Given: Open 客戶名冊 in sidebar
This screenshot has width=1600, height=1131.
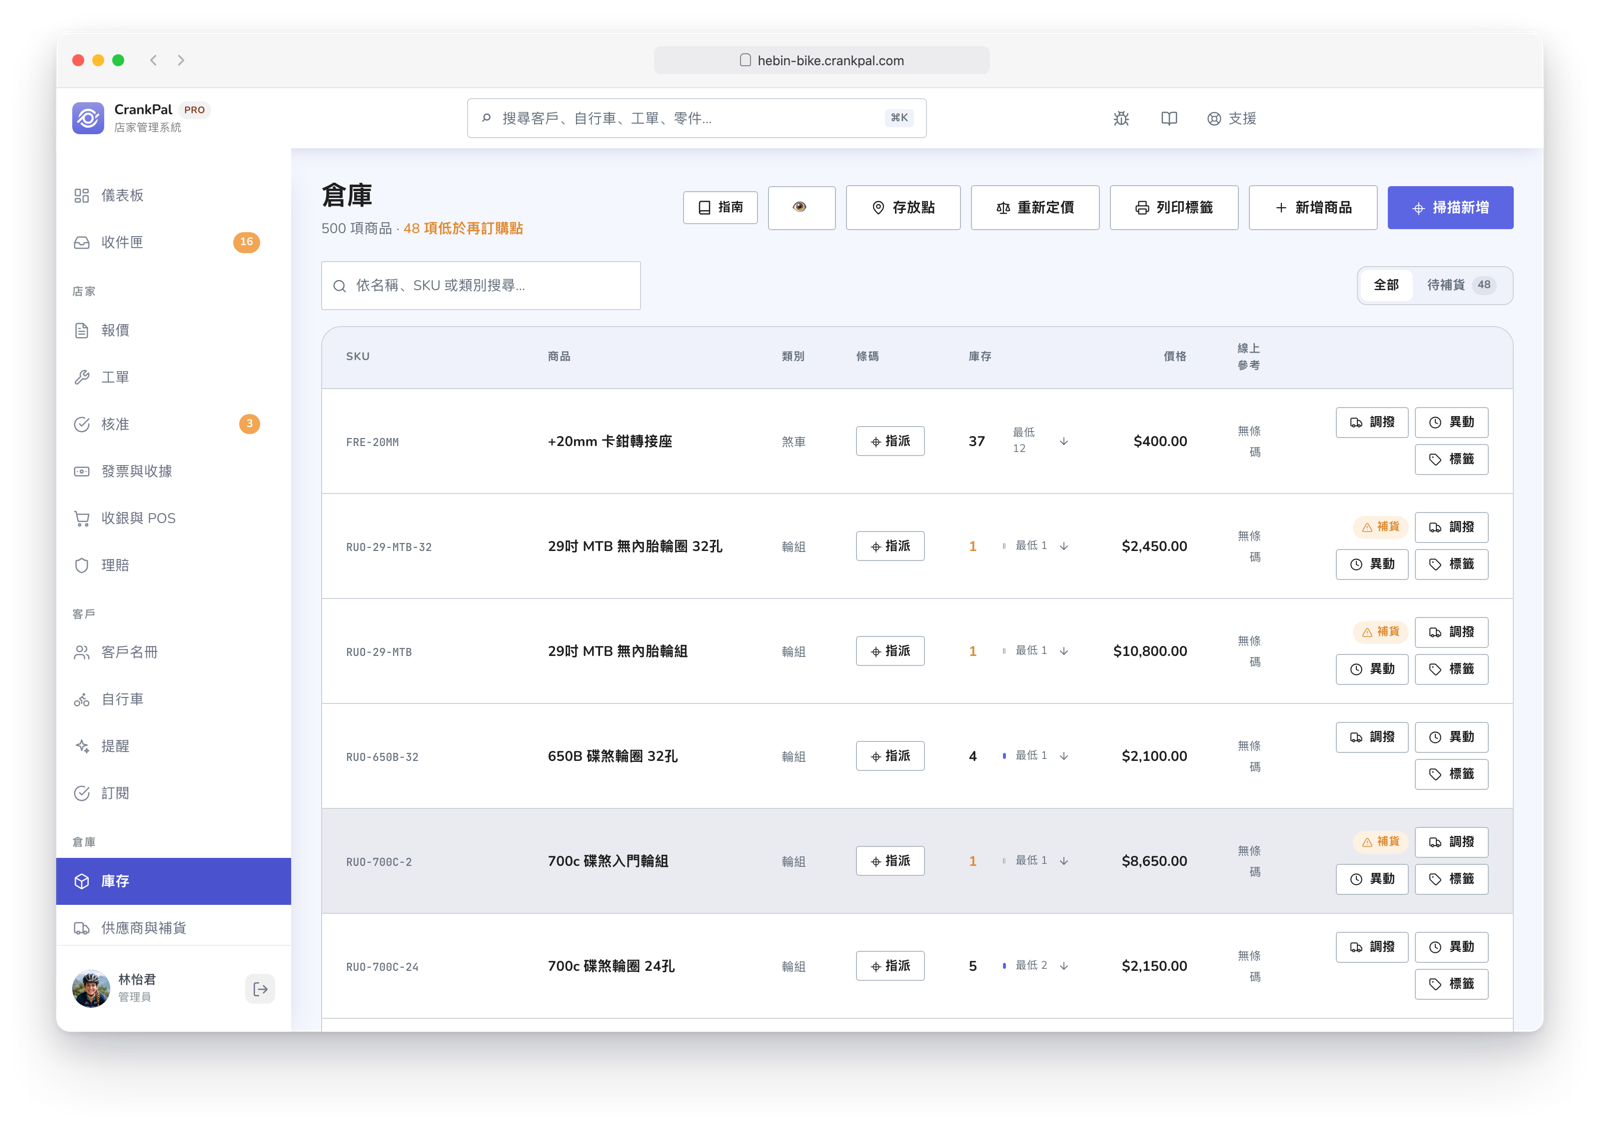Looking at the screenshot, I should click(173, 652).
